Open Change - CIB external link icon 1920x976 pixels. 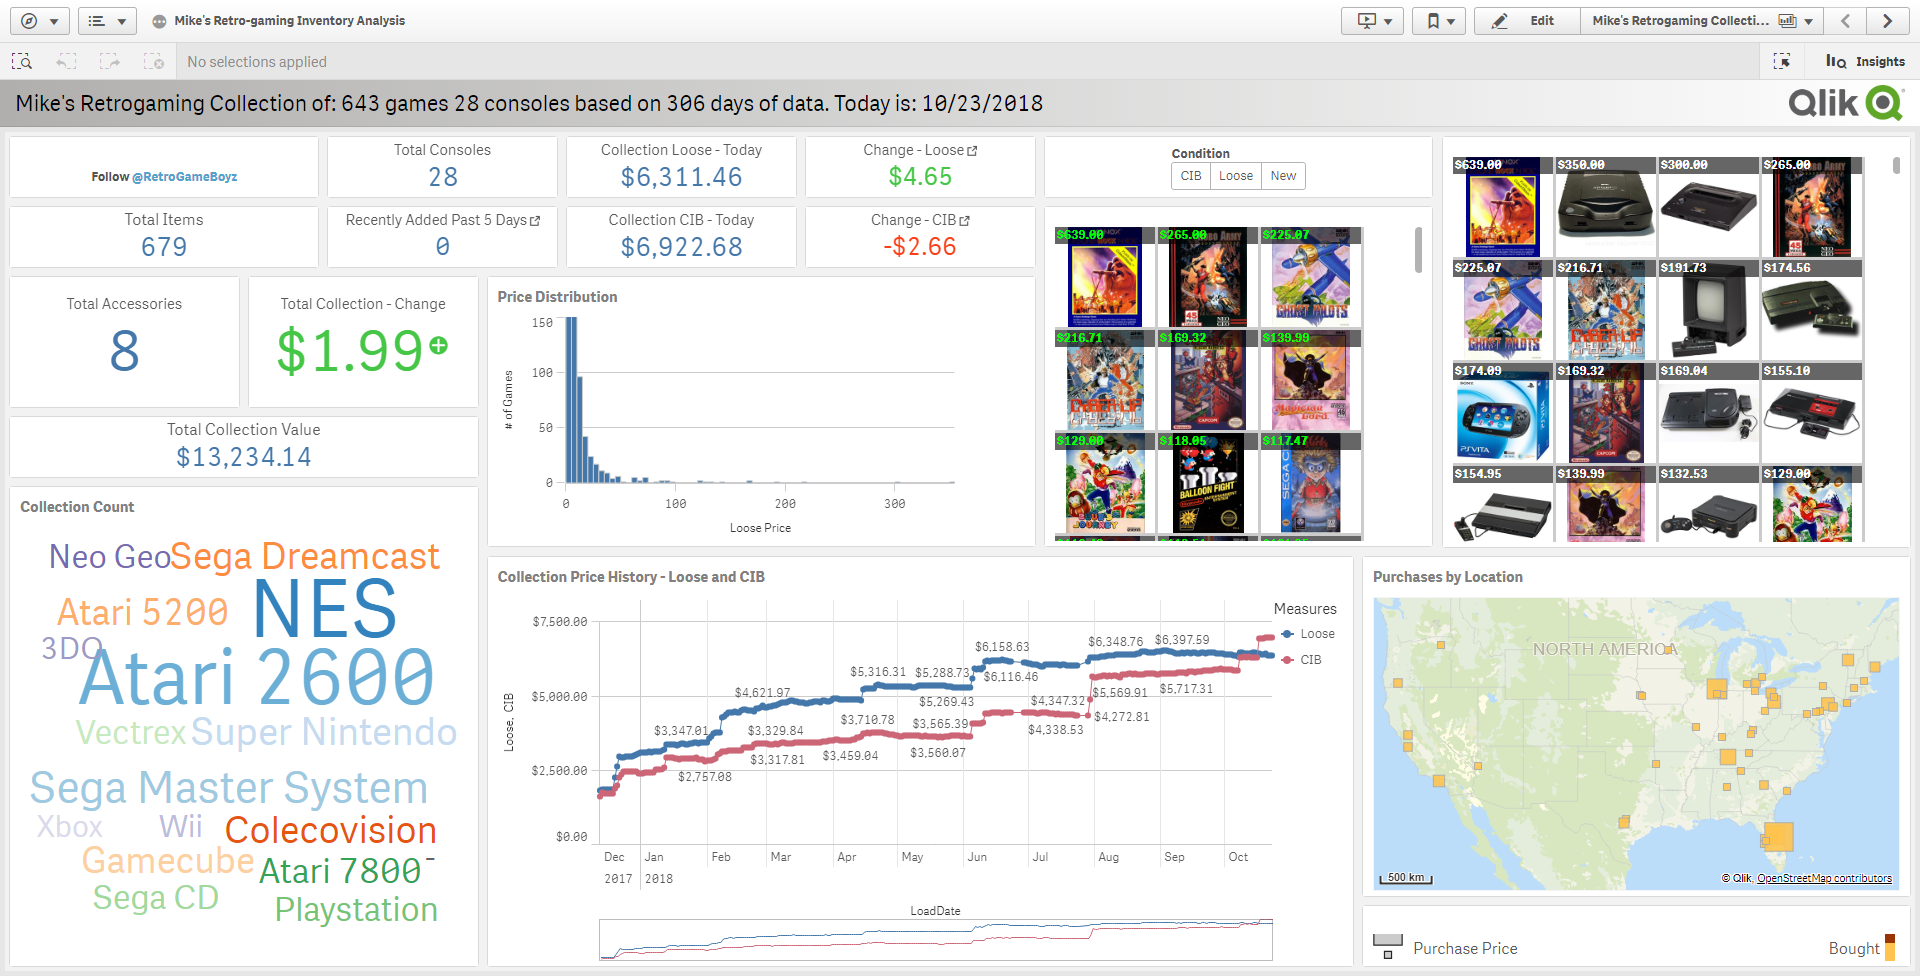965,221
